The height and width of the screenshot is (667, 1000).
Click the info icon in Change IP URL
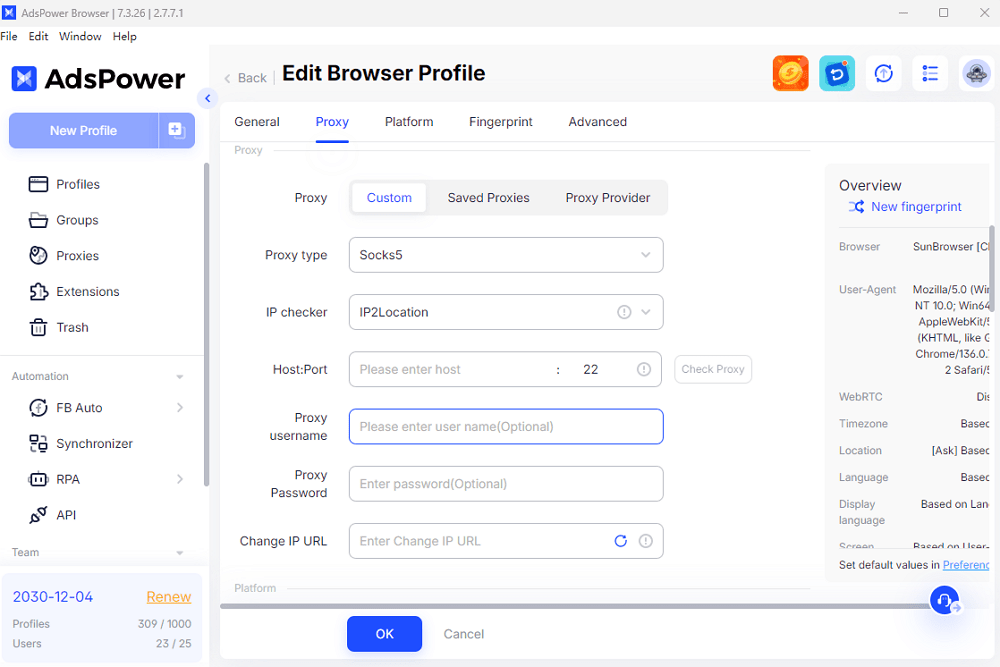tap(645, 541)
